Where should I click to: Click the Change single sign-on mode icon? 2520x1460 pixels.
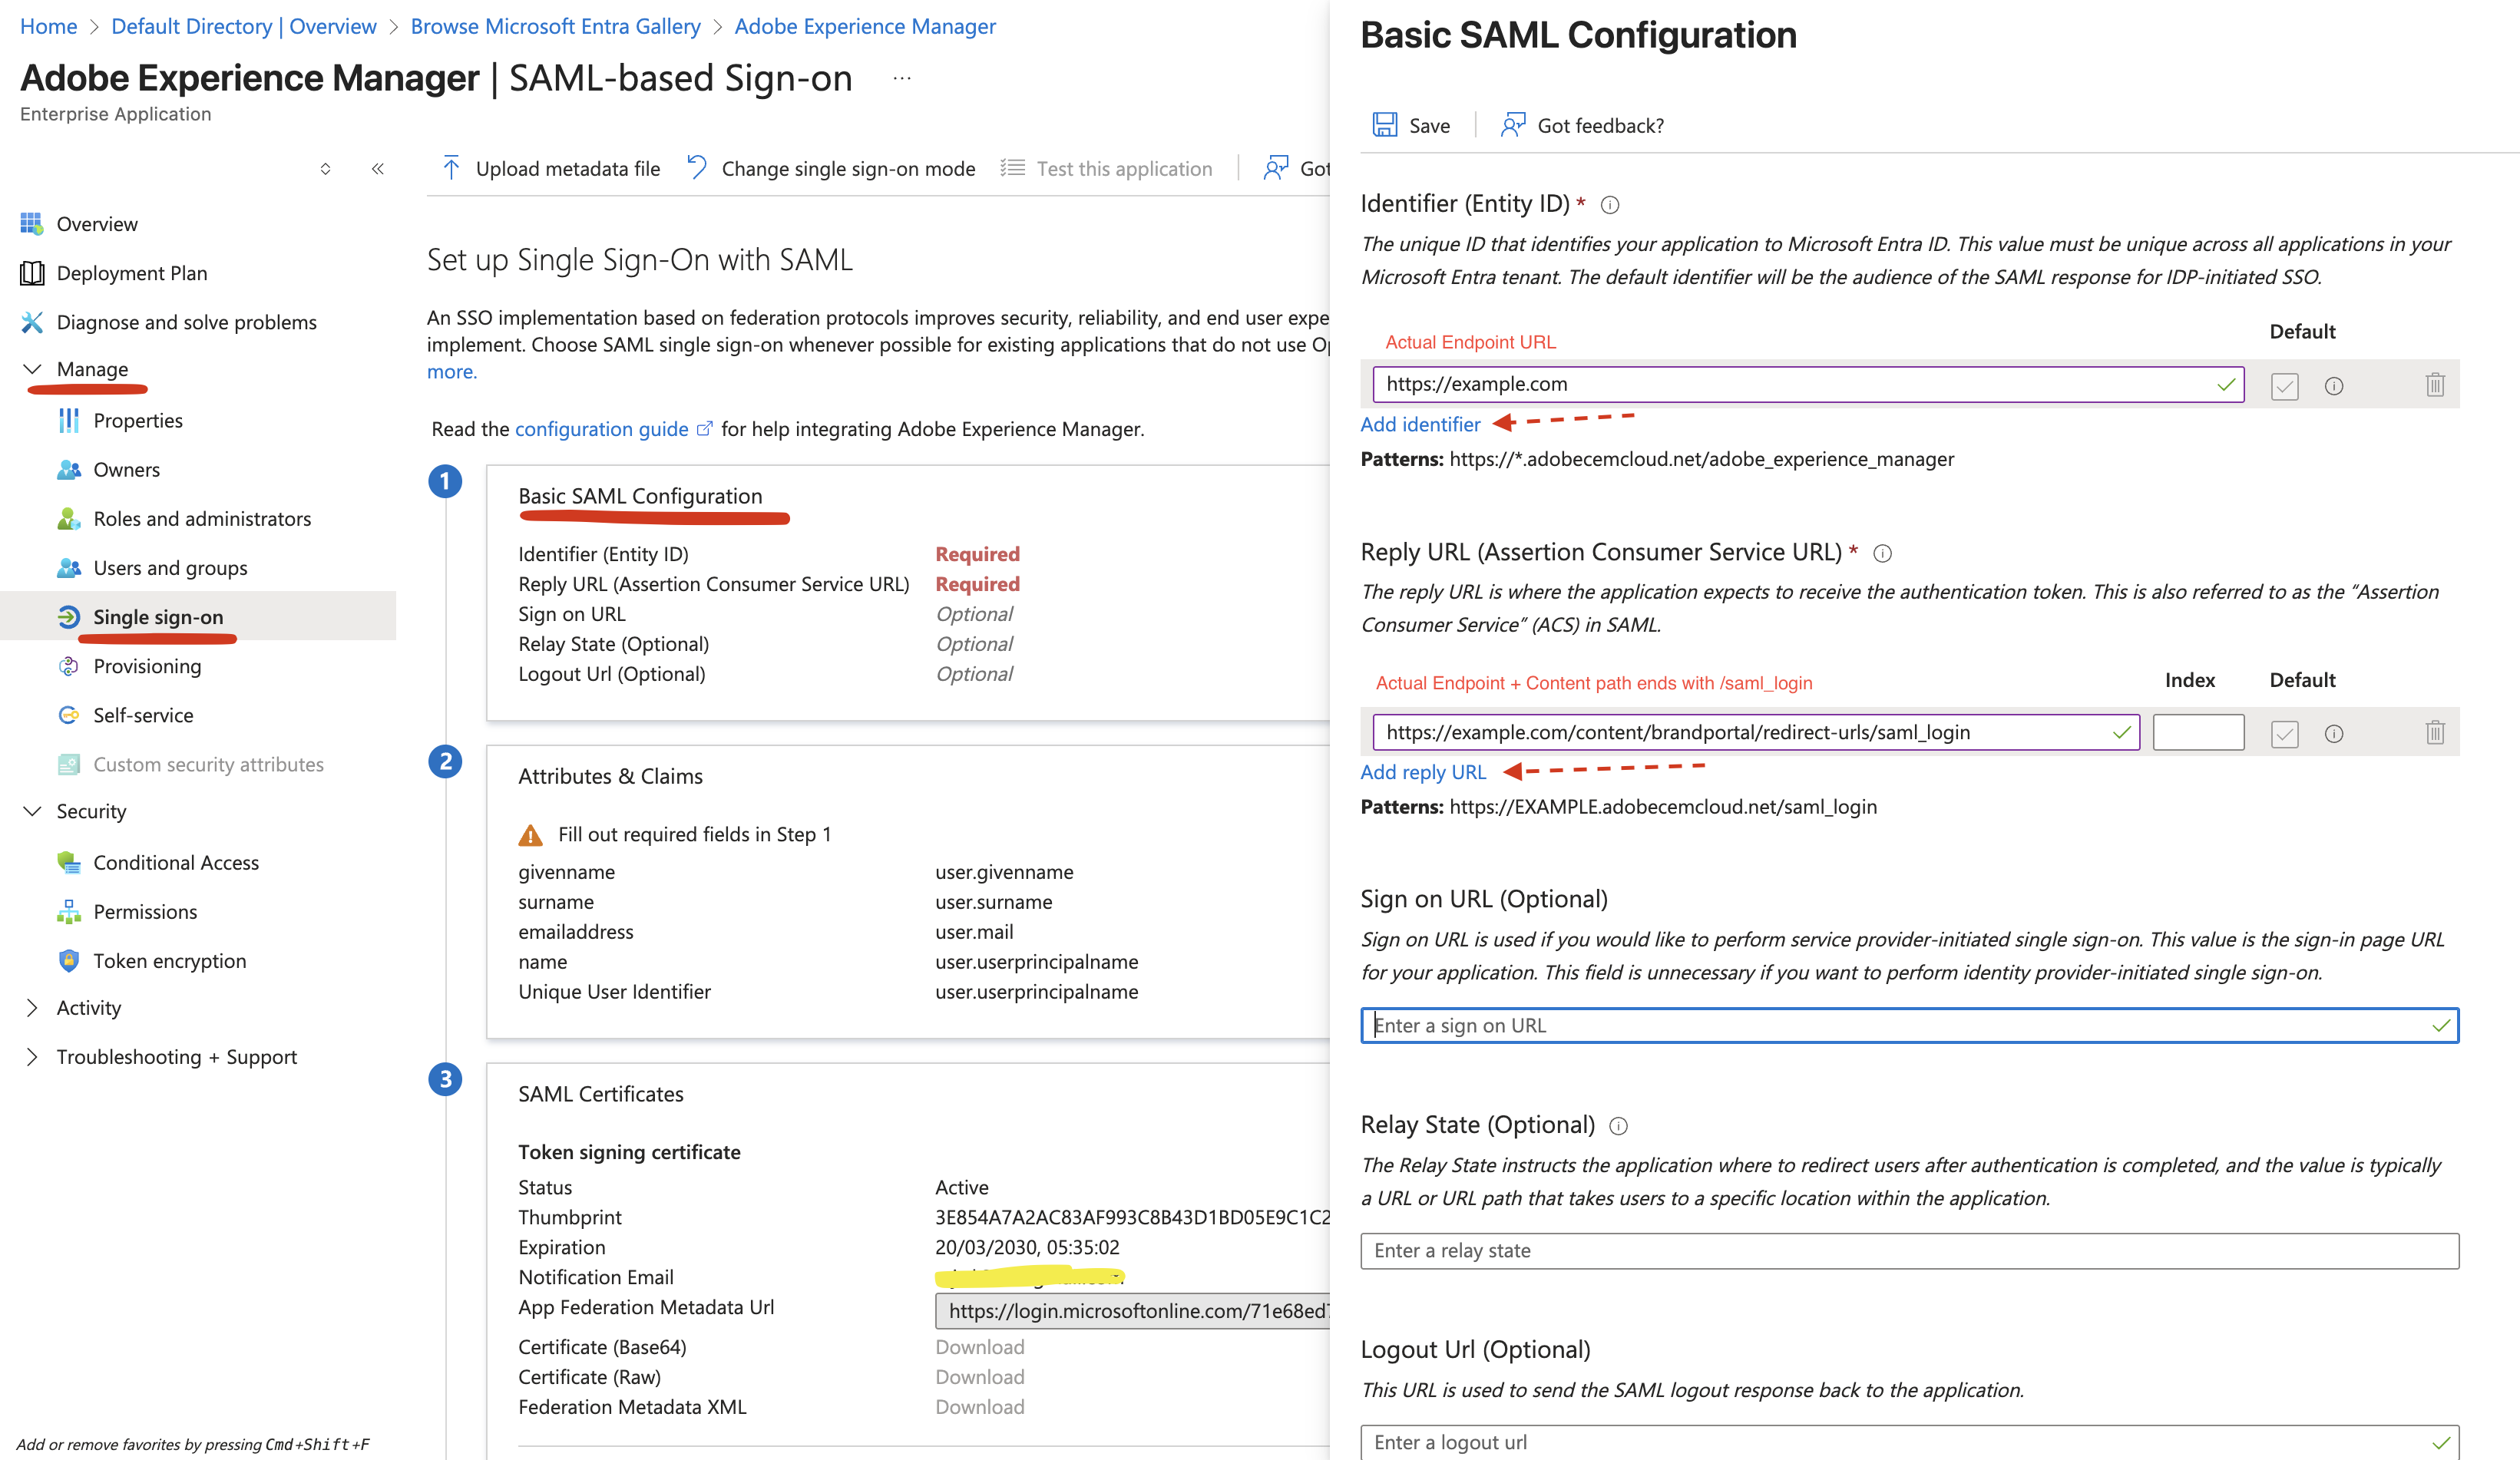(697, 168)
